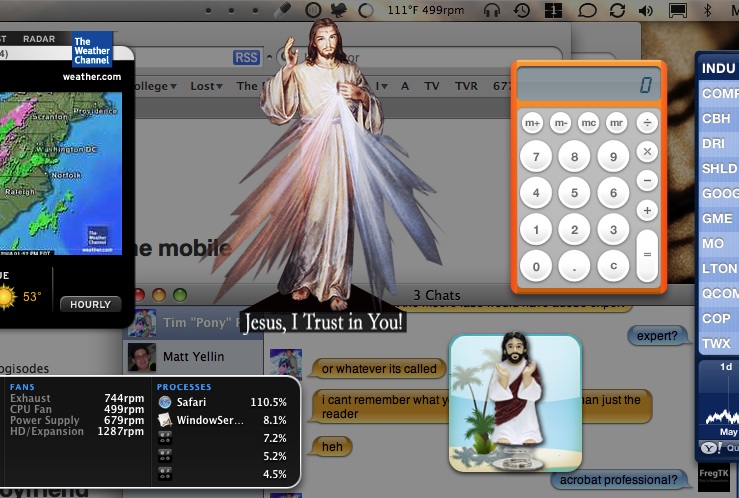
Task: Select the Tim "Pony" chat entry
Action: 193,323
